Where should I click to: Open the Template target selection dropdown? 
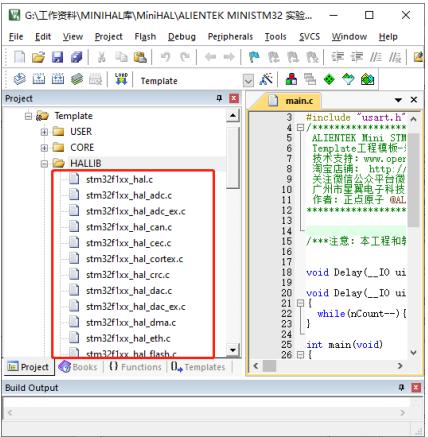point(248,80)
